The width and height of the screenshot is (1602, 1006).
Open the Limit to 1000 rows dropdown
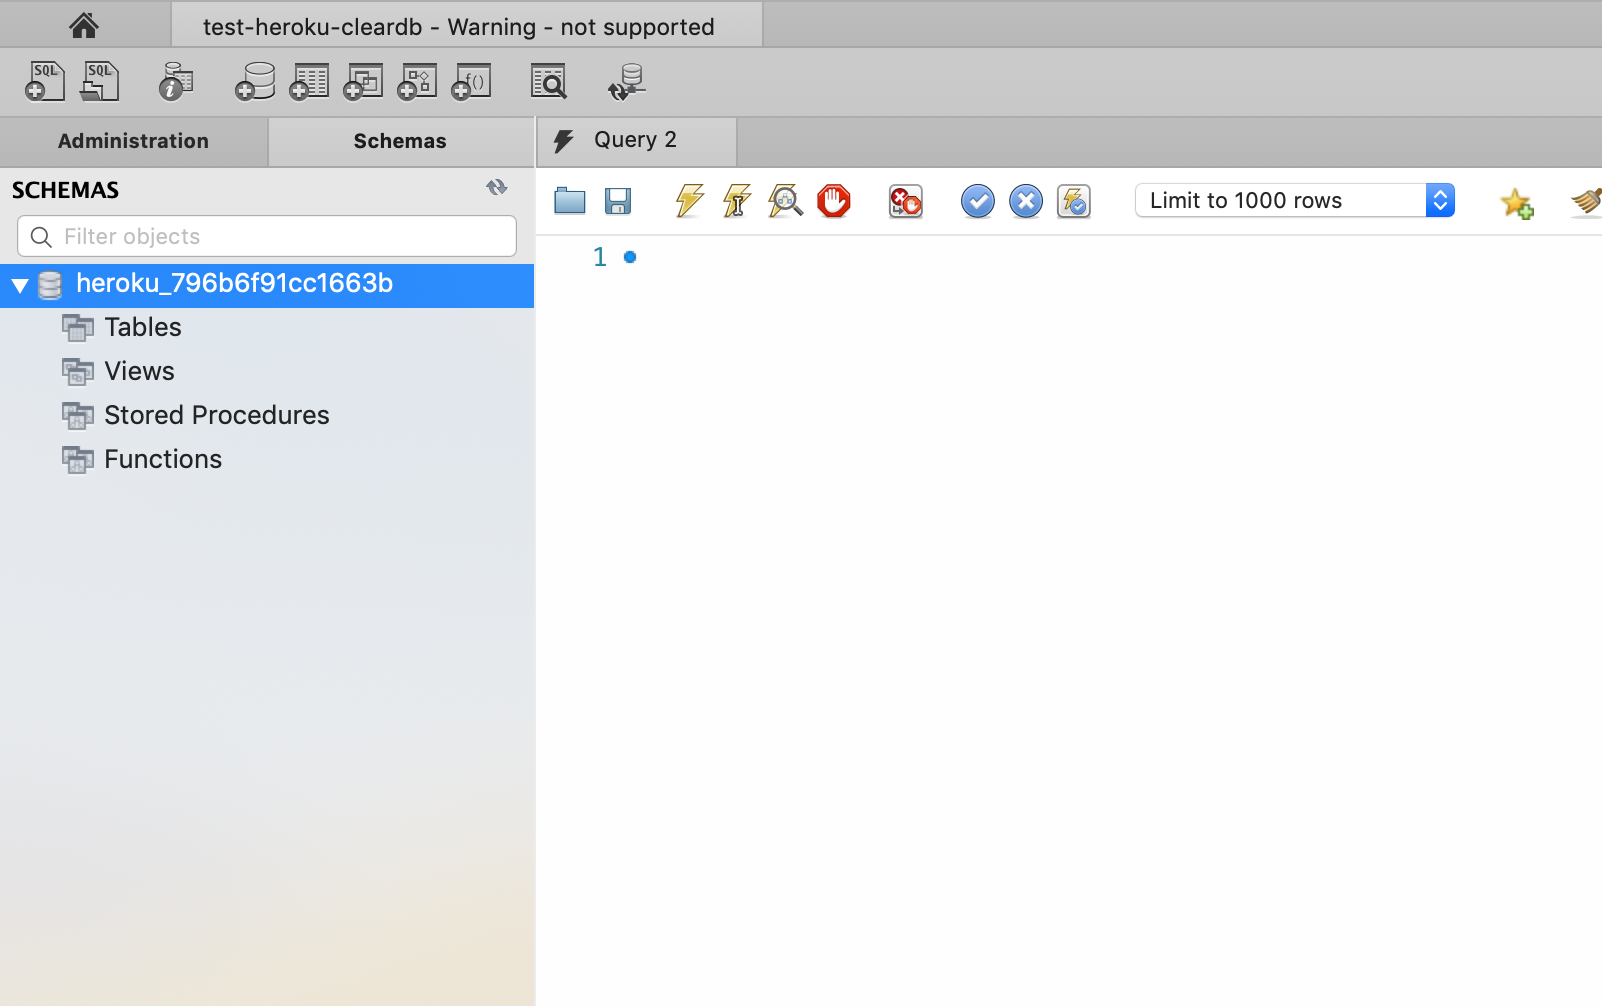point(1440,200)
